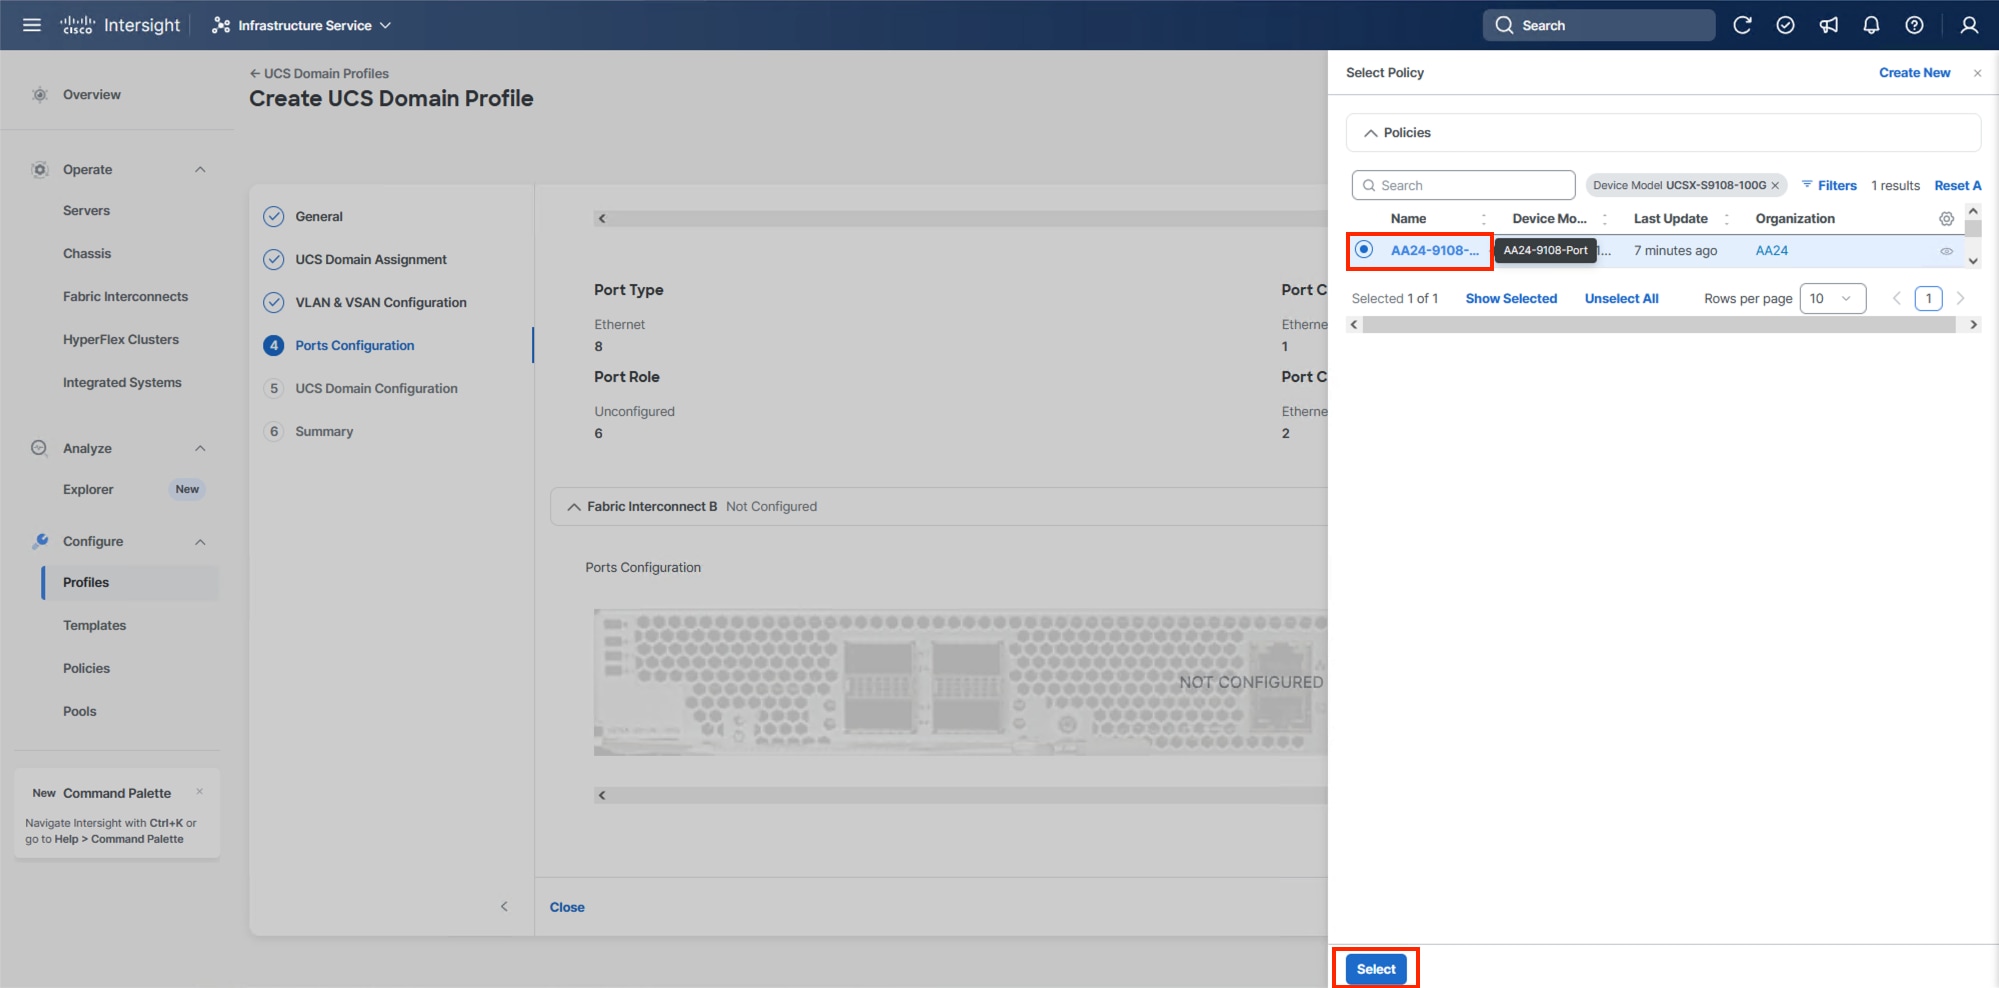Open the announcements megaphone icon
The image size is (1999, 988).
click(x=1829, y=24)
